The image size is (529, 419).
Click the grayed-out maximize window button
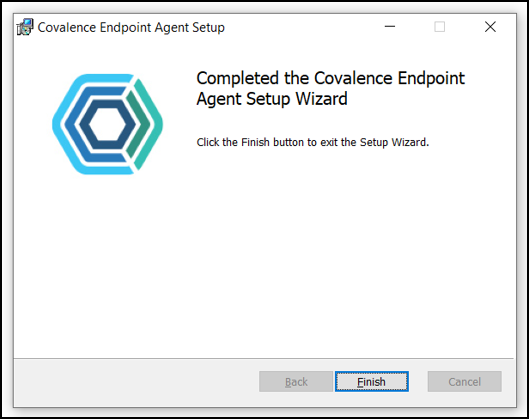pos(439,27)
